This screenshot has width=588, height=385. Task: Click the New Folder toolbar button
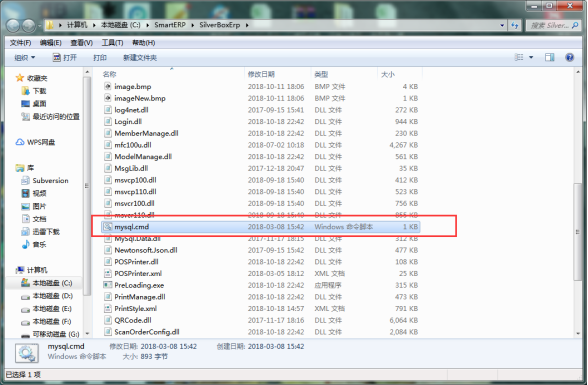click(x=140, y=57)
